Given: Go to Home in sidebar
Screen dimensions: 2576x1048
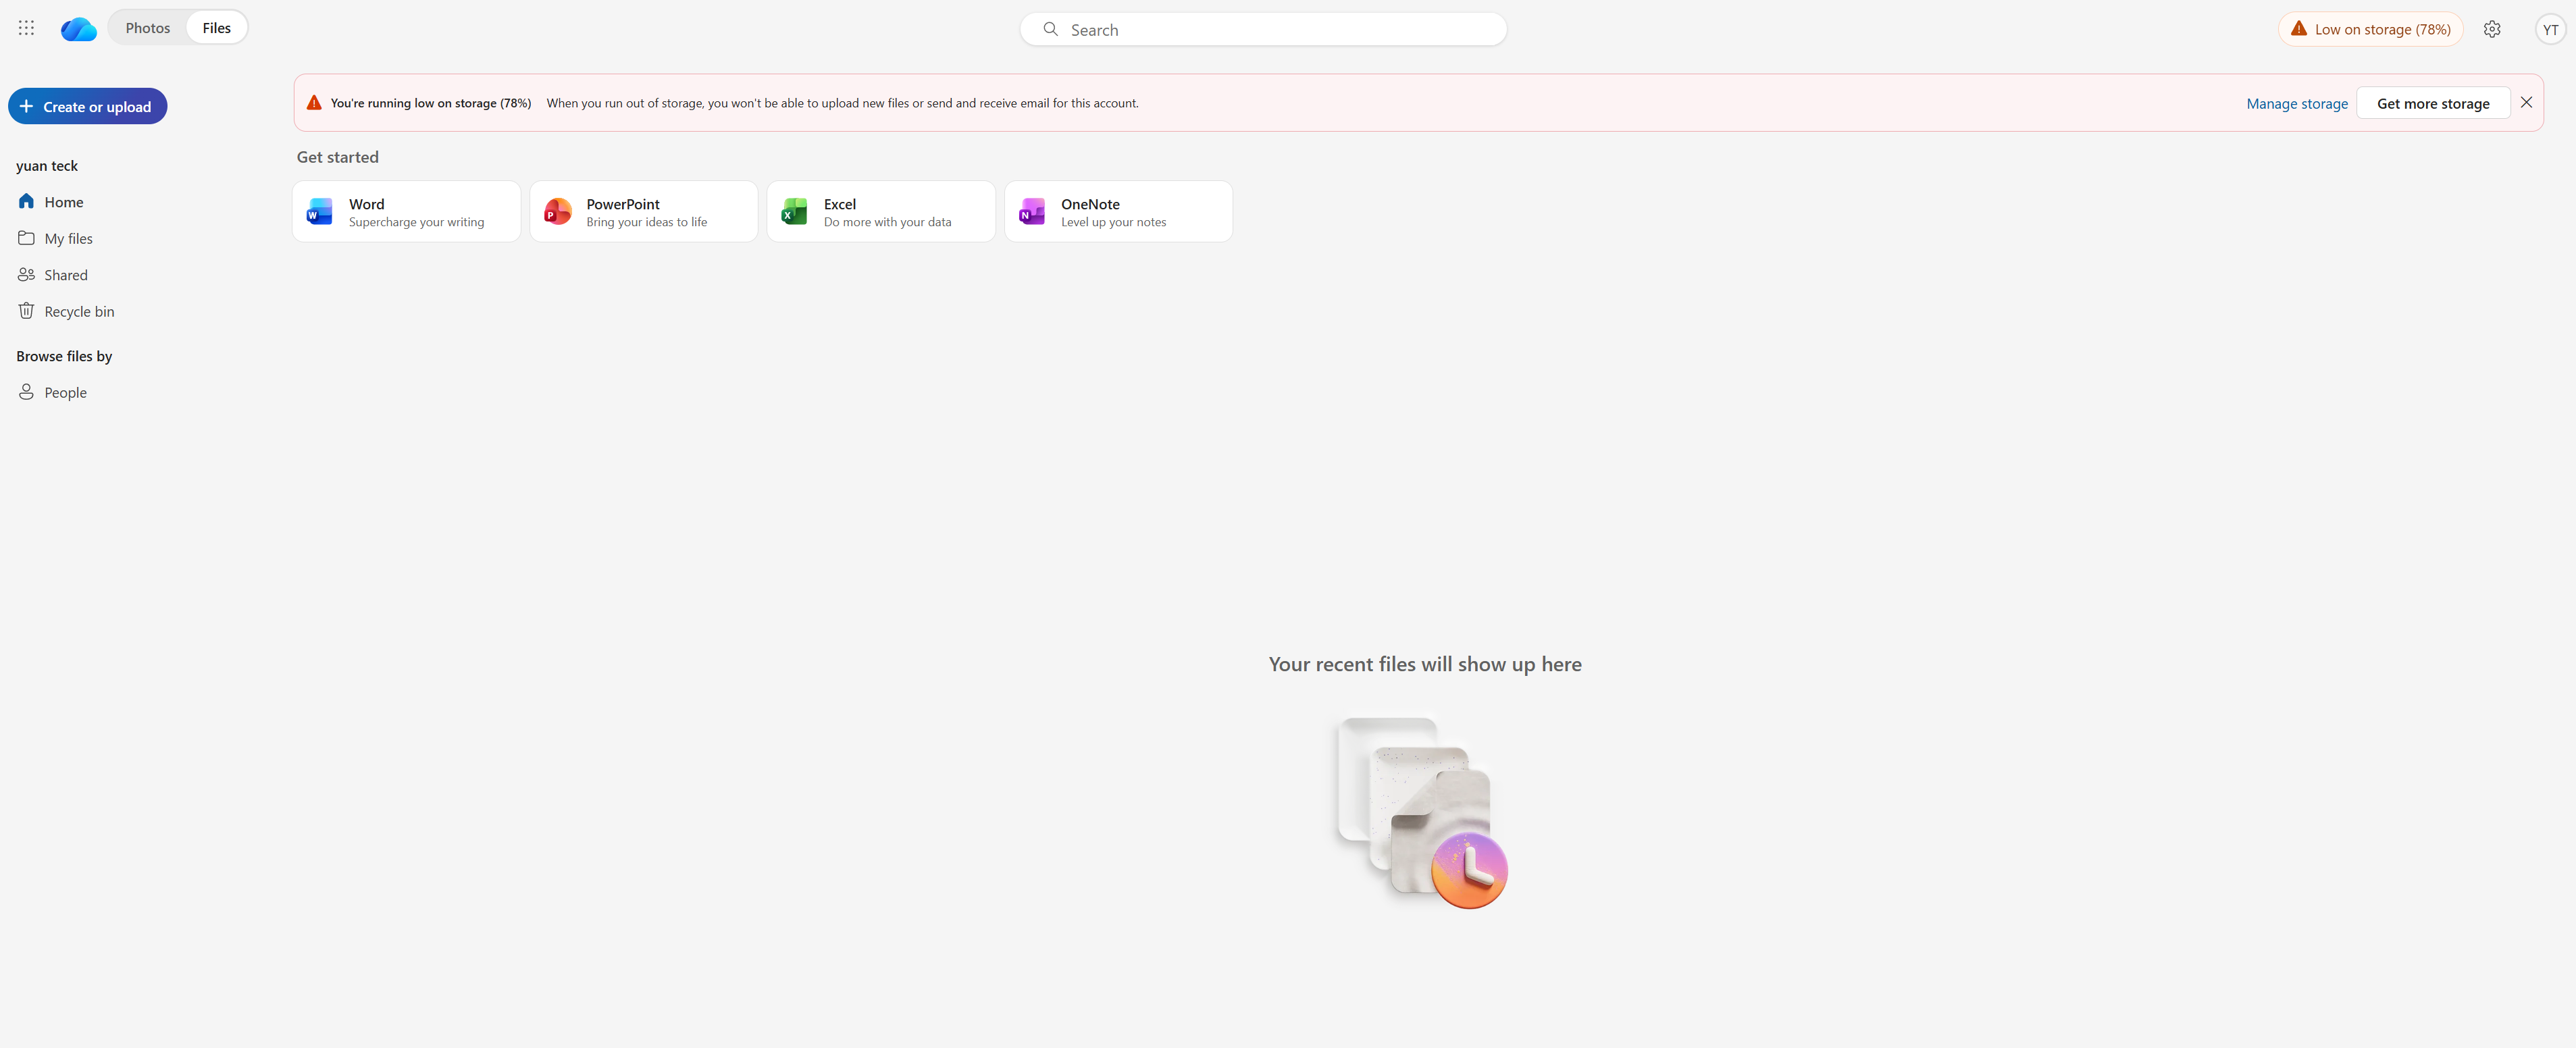Looking at the screenshot, I should tap(64, 202).
